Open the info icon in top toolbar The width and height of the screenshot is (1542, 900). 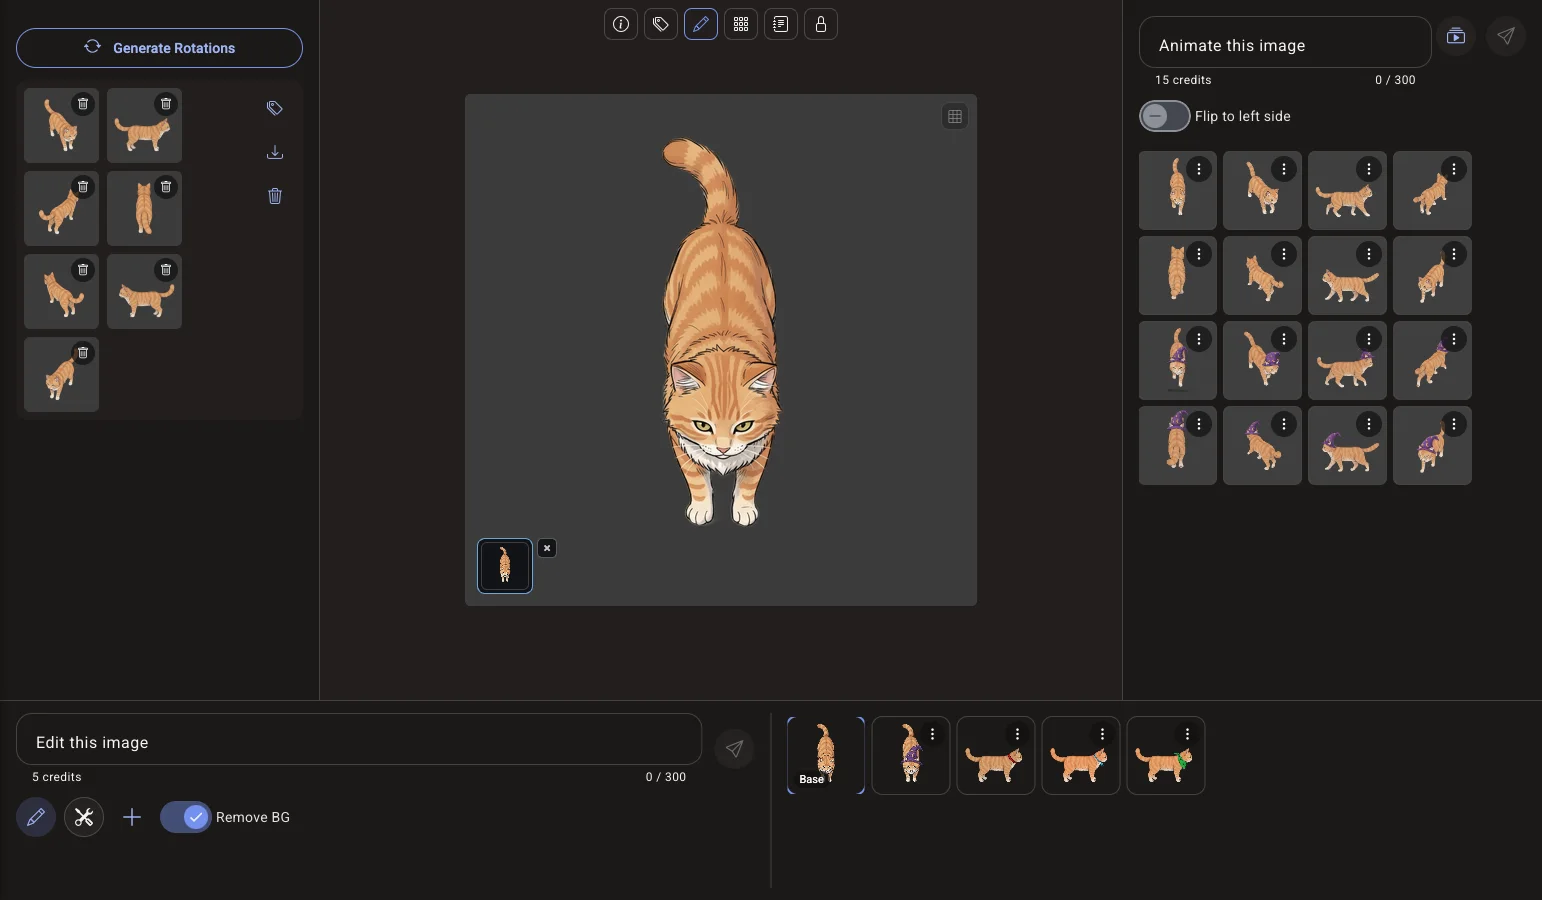pos(621,24)
